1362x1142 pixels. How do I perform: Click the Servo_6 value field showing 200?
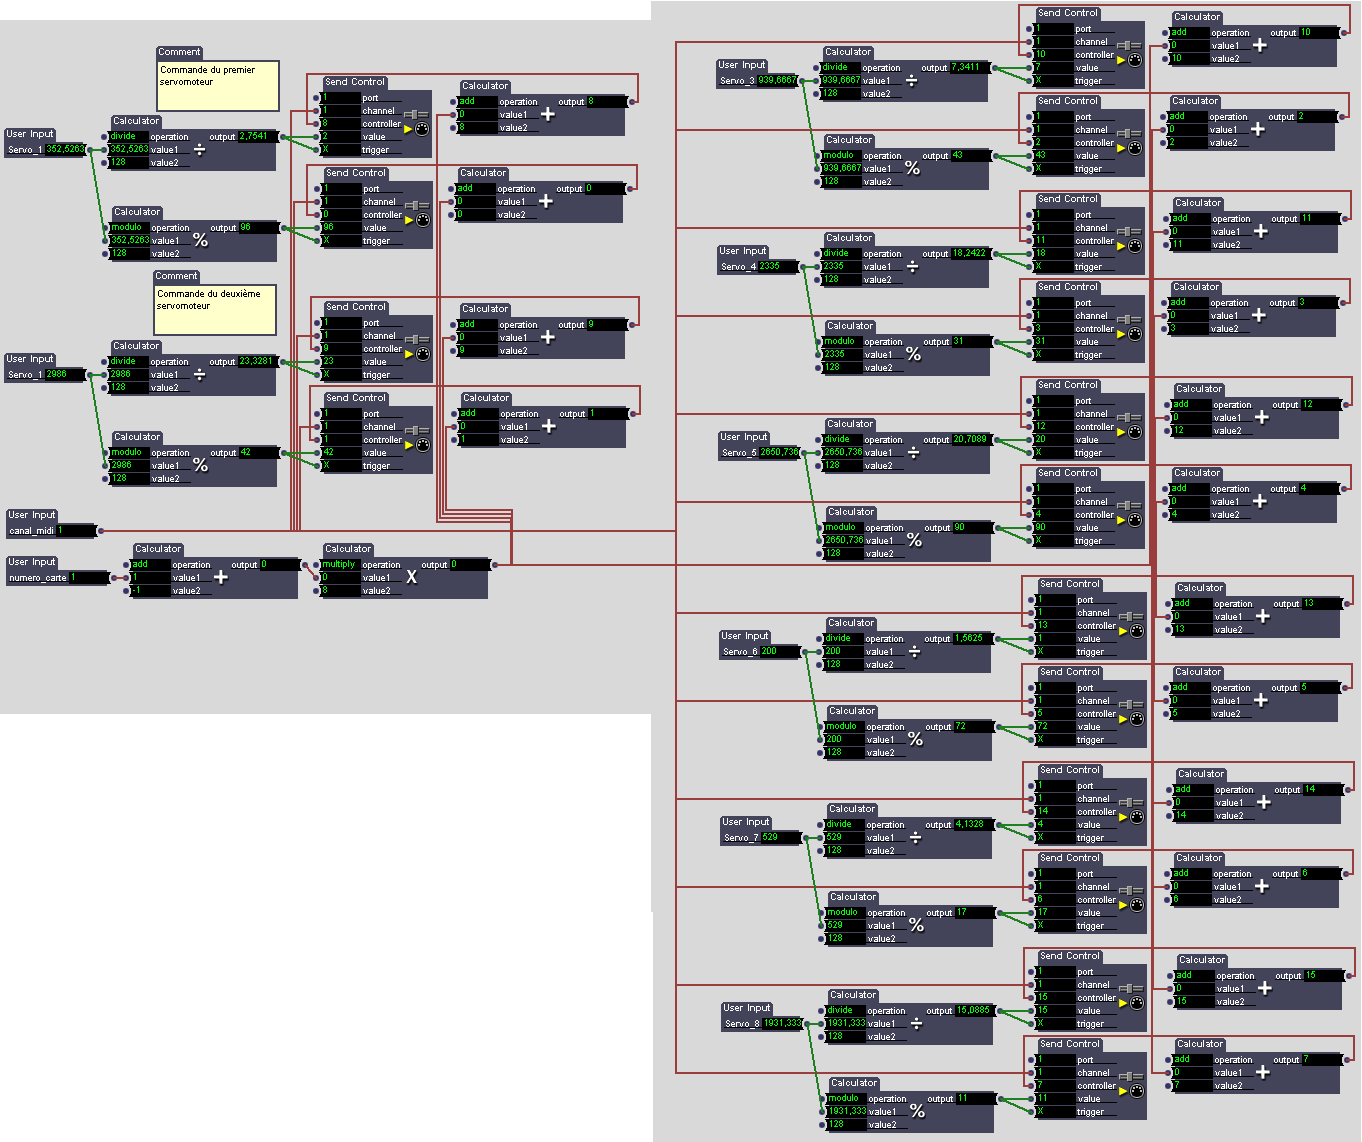[x=780, y=651]
